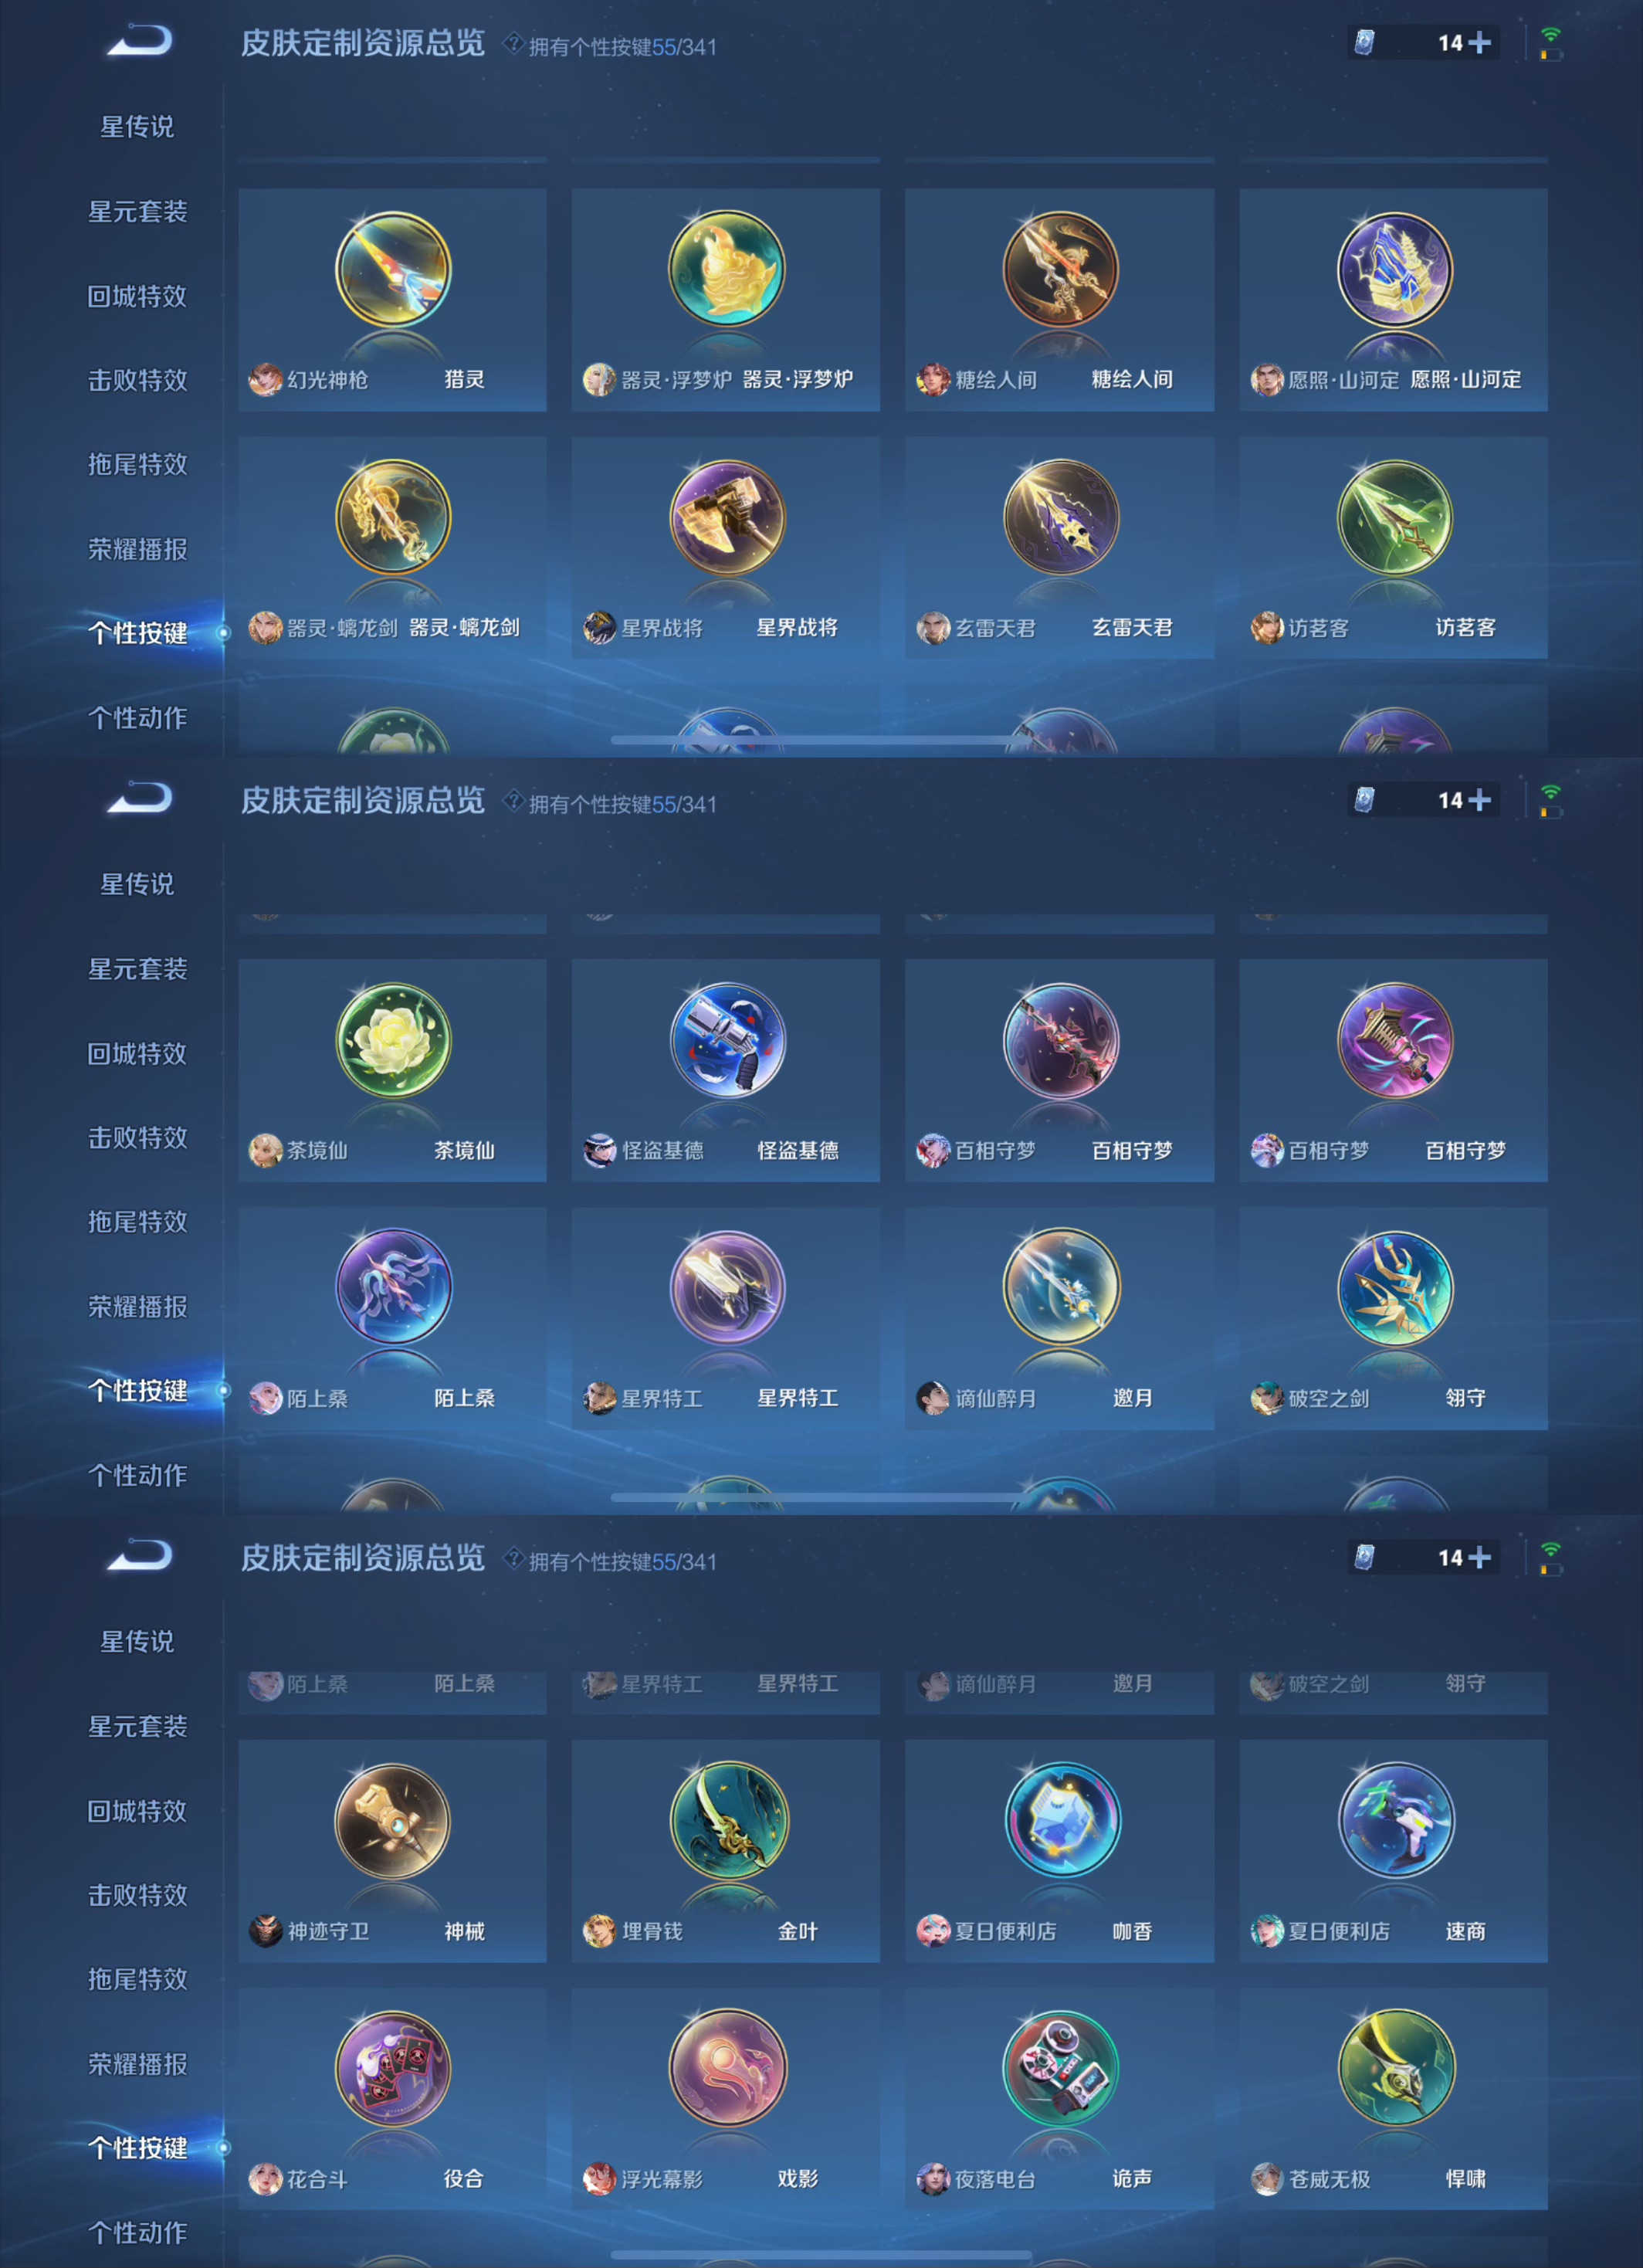Choose the 埋骨钱 金叶 blade icon
Viewport: 1643px width, 2268px height.
[x=727, y=1821]
